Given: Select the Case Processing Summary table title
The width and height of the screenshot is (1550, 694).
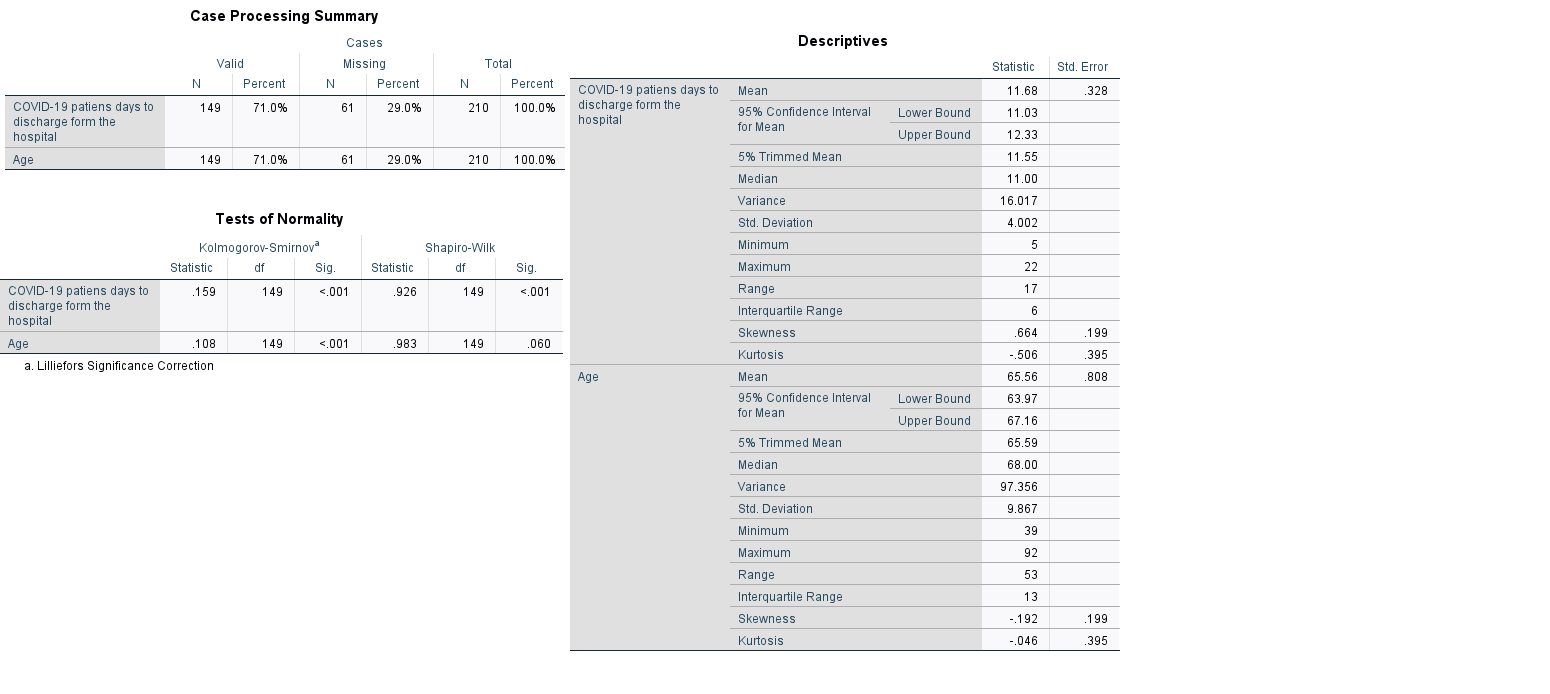Looking at the screenshot, I should (284, 16).
